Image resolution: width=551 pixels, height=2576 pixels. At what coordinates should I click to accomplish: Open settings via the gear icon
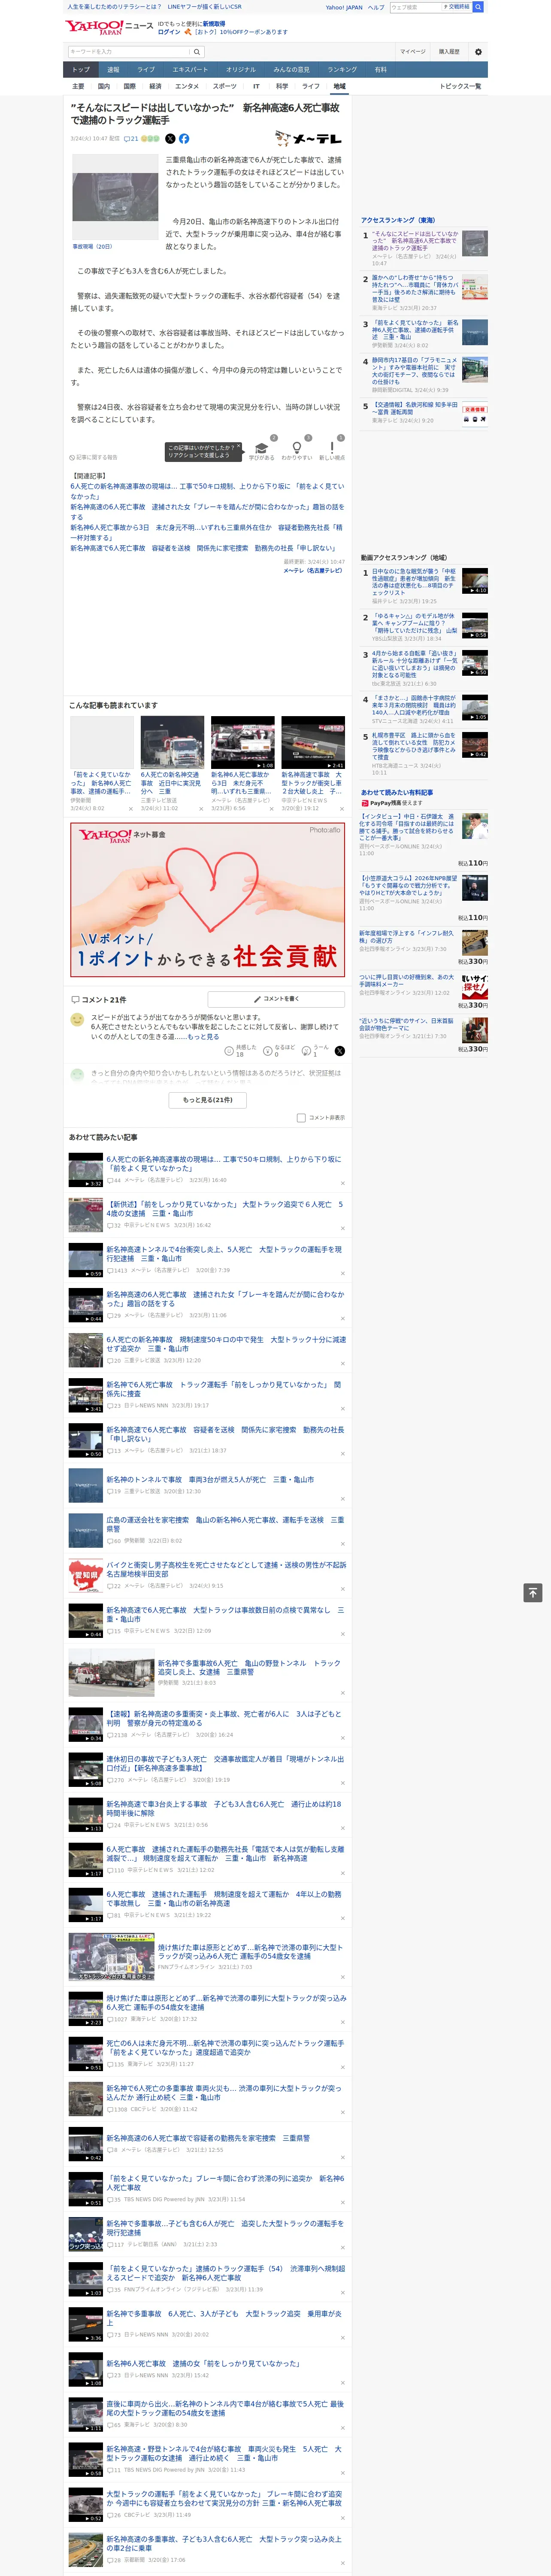[478, 52]
